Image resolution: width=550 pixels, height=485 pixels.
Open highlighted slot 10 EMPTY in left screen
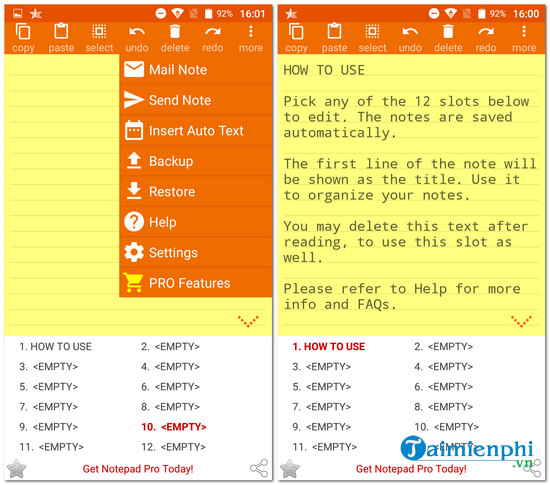pyautogui.click(x=174, y=426)
